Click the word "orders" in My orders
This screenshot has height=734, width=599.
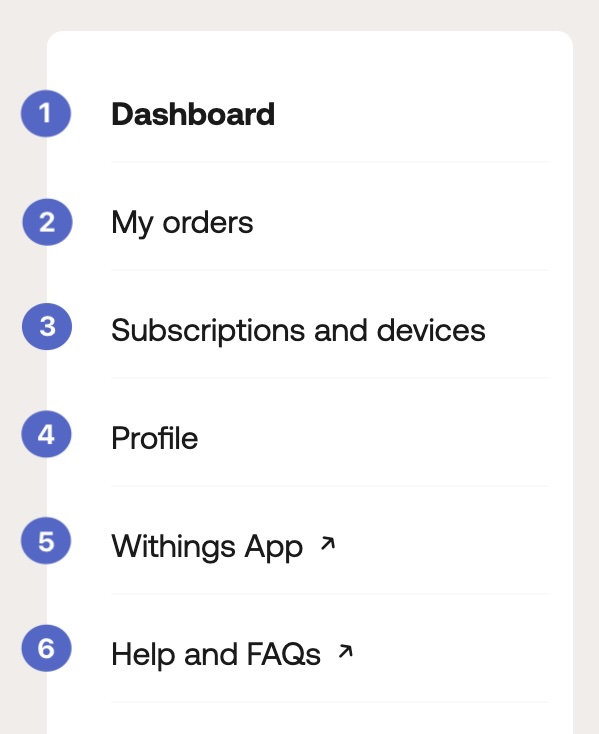[x=208, y=223]
